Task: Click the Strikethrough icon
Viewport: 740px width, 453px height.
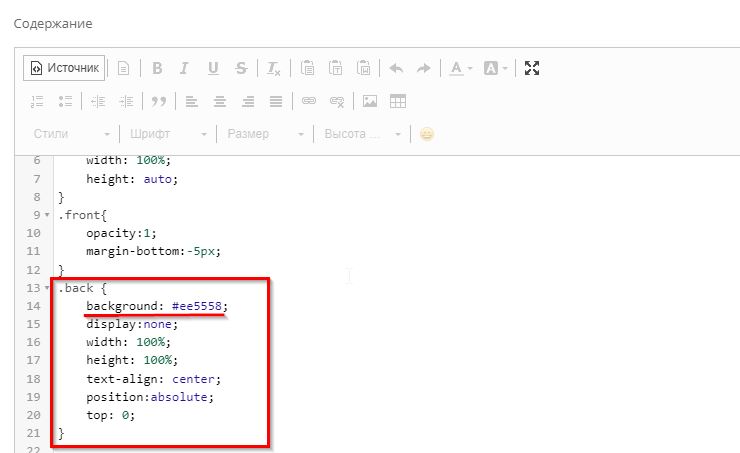Action: coord(241,68)
